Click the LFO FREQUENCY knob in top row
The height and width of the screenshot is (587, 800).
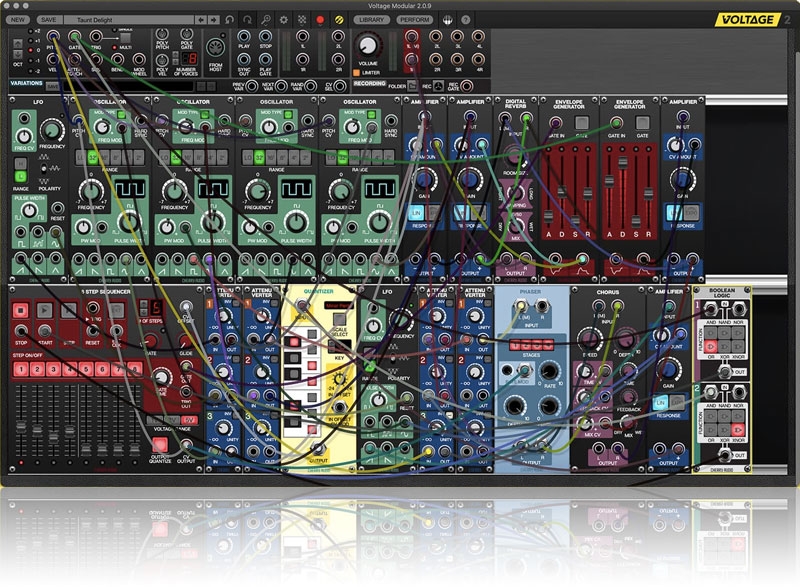pyautogui.click(x=52, y=130)
